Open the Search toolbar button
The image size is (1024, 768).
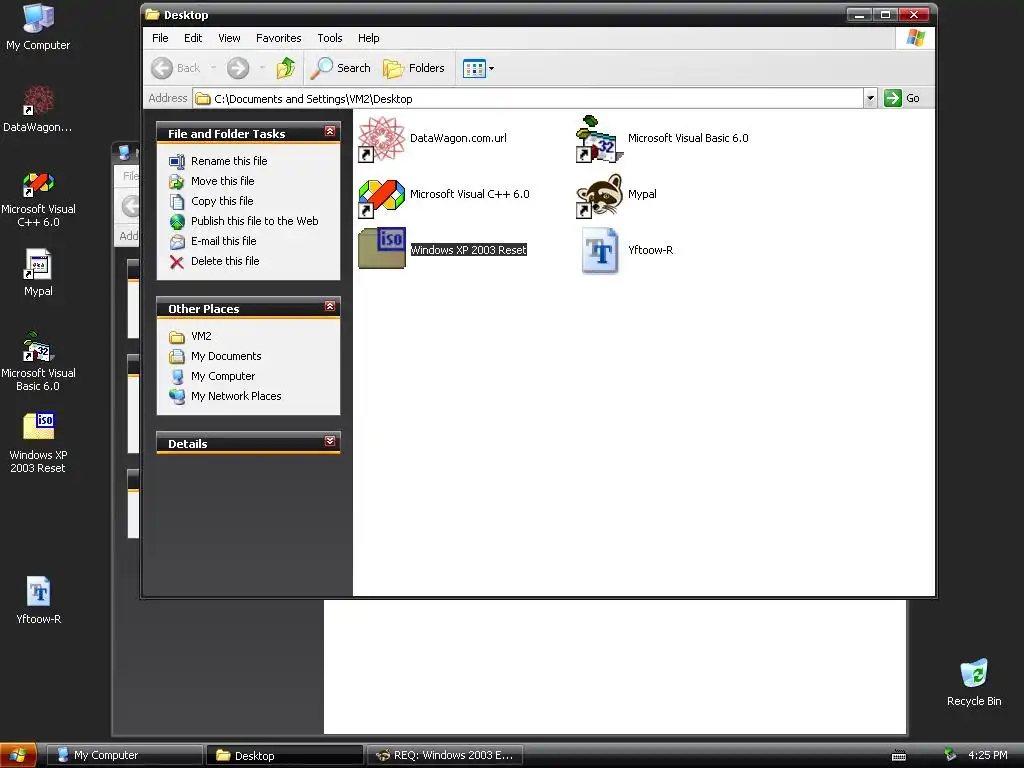click(x=340, y=68)
